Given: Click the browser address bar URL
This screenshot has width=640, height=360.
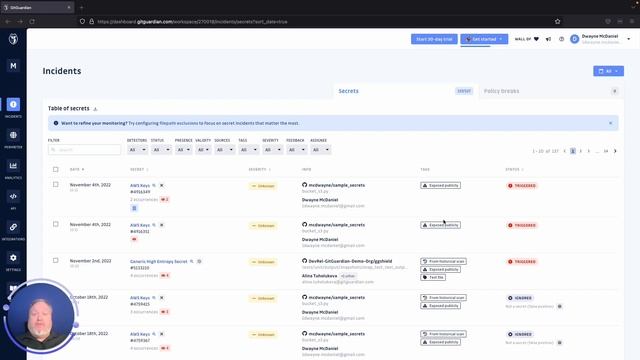Looking at the screenshot, I should click(192, 21).
